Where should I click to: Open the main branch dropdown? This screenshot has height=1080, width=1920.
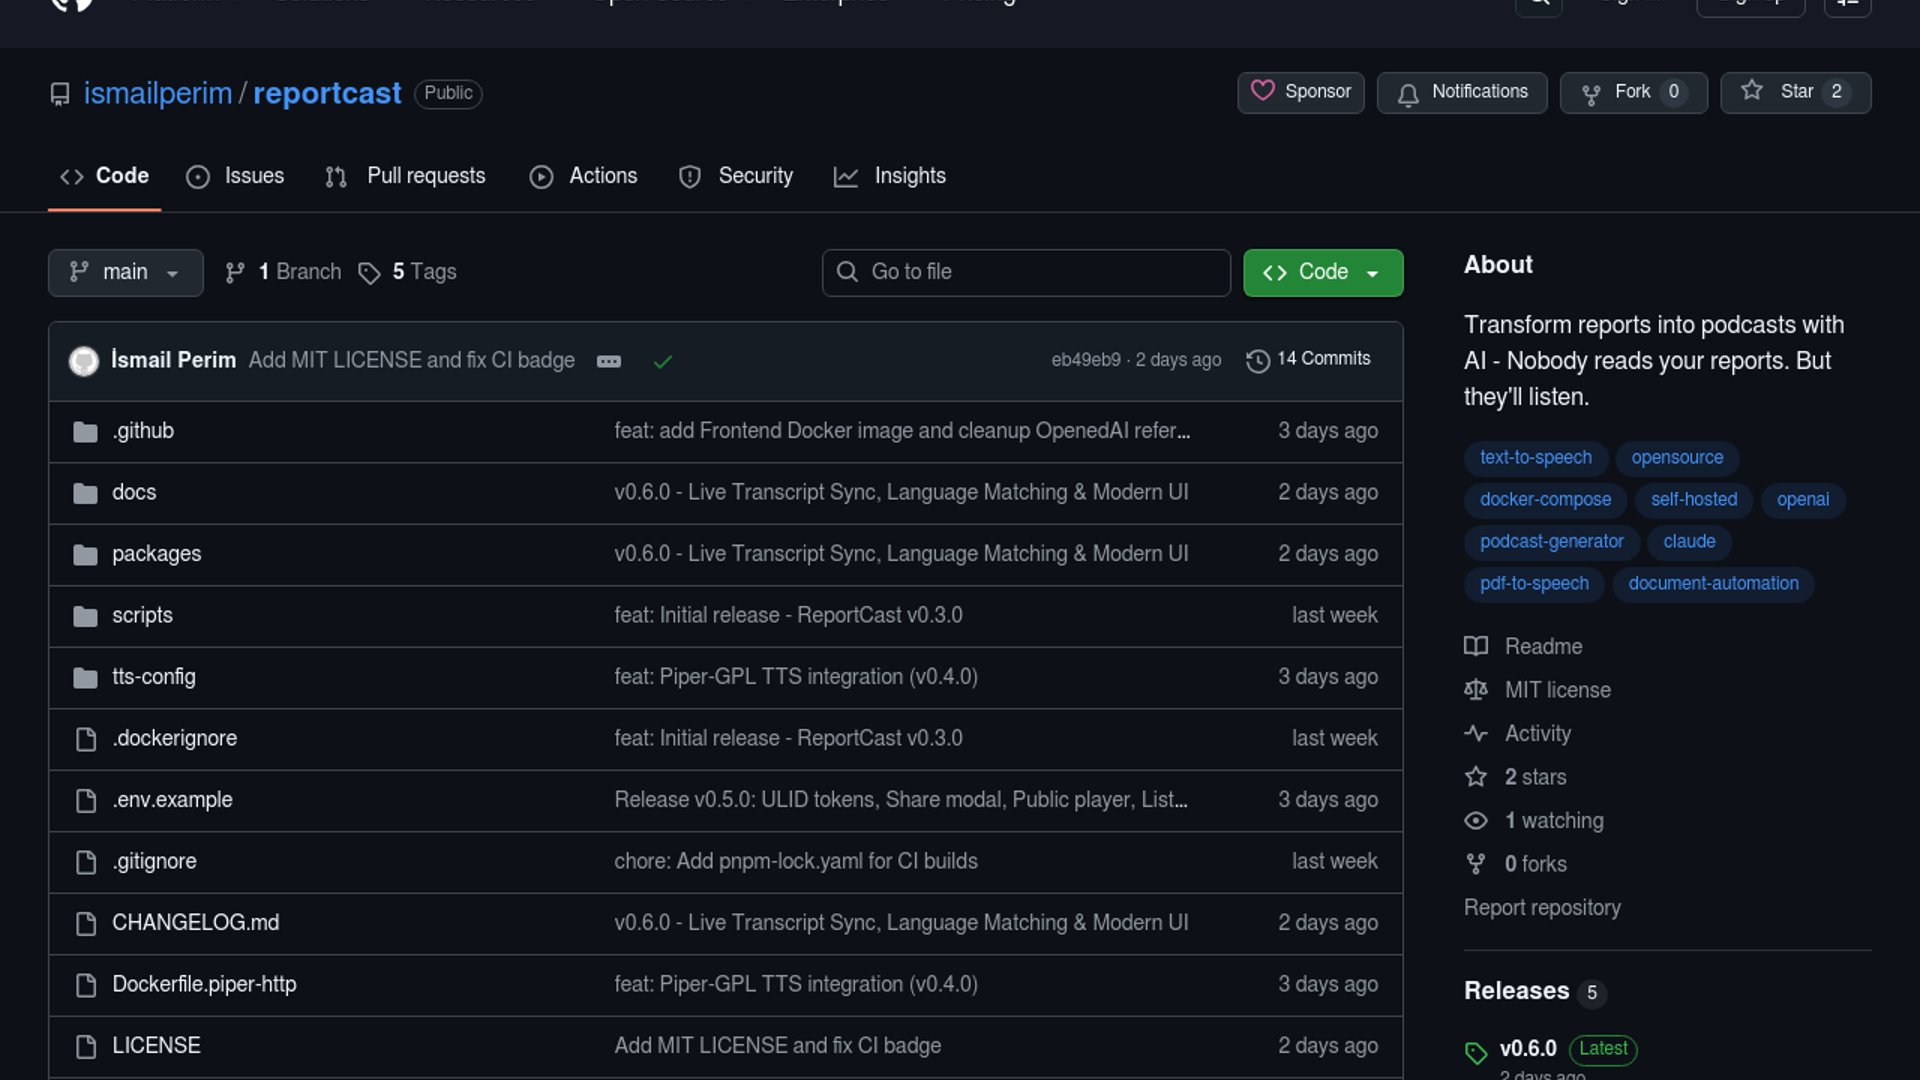pos(125,272)
